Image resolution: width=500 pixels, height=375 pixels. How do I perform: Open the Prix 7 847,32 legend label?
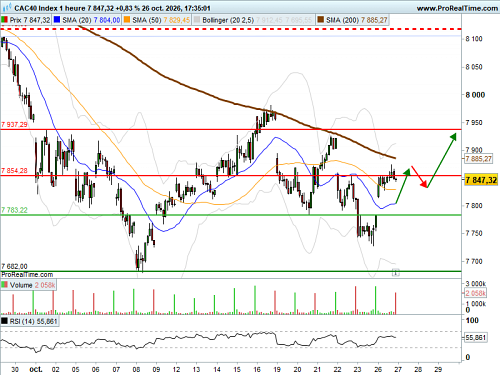pyautogui.click(x=30, y=20)
